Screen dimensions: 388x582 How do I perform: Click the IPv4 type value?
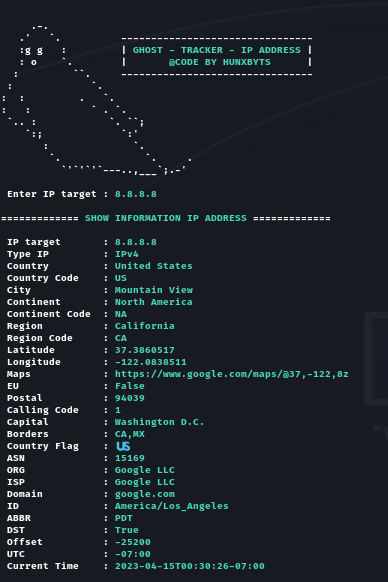tap(127, 254)
